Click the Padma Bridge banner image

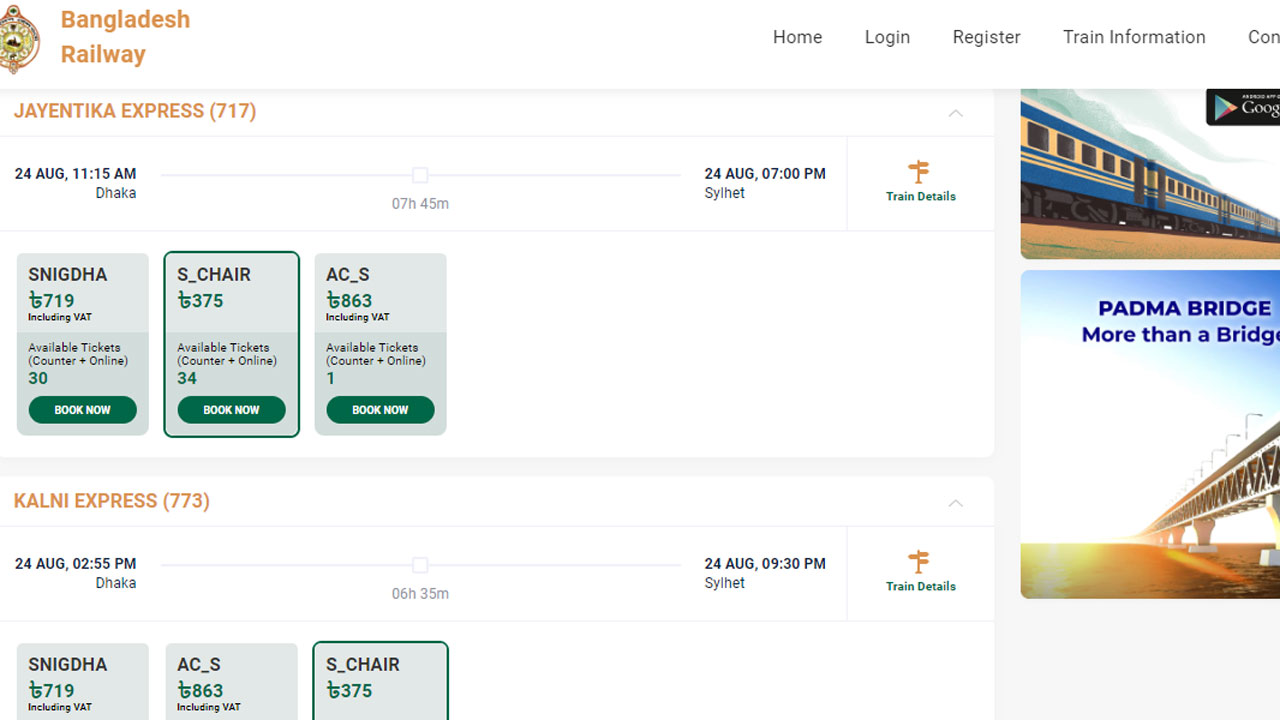coord(1150,434)
